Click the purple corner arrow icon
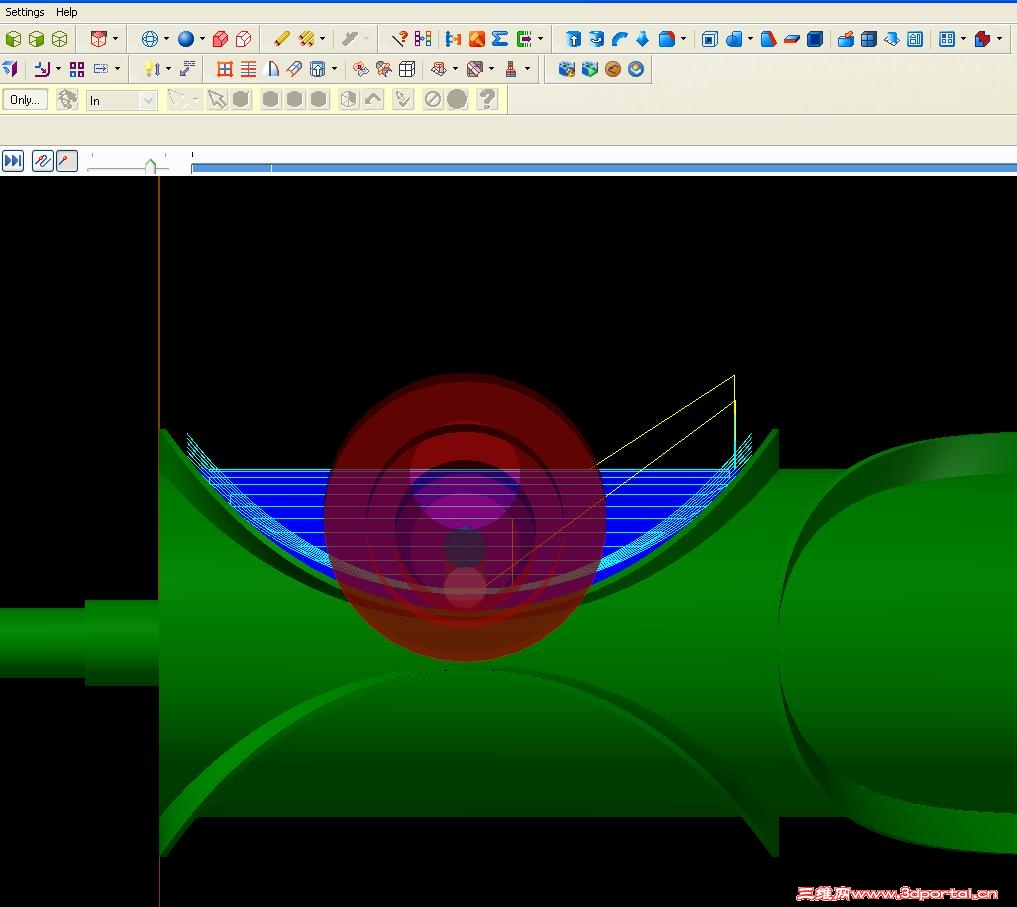This screenshot has height=907, width=1017. [x=42, y=69]
